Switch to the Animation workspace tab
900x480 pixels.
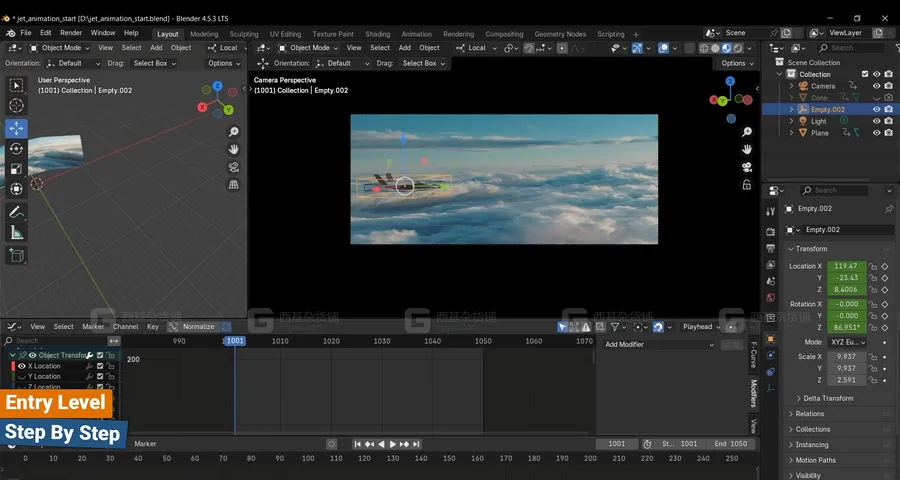click(416, 34)
